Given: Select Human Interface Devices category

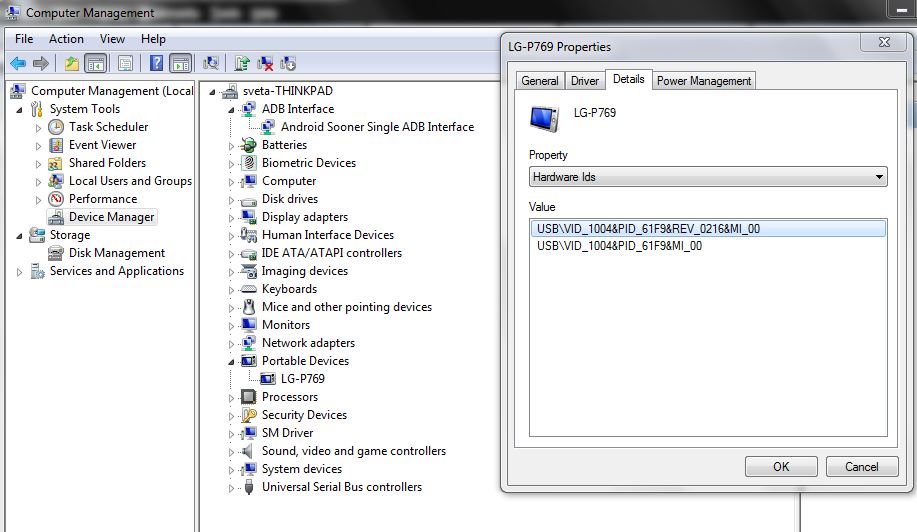Looking at the screenshot, I should (328, 235).
